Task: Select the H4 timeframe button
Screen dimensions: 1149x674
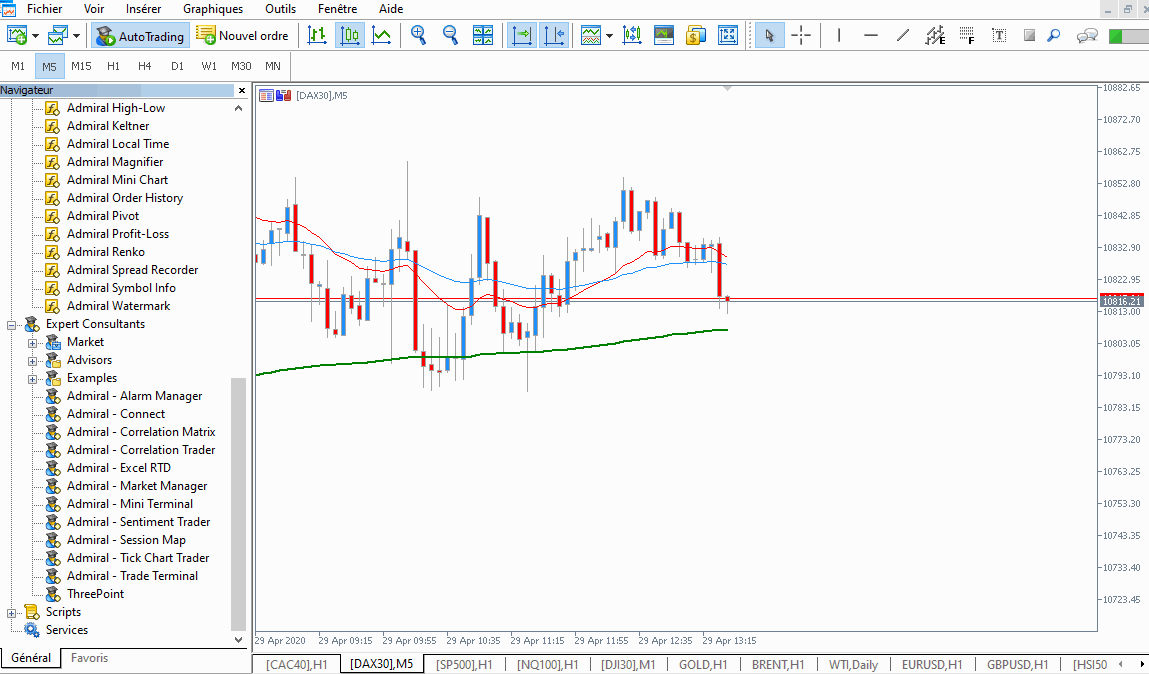Action: coord(145,66)
